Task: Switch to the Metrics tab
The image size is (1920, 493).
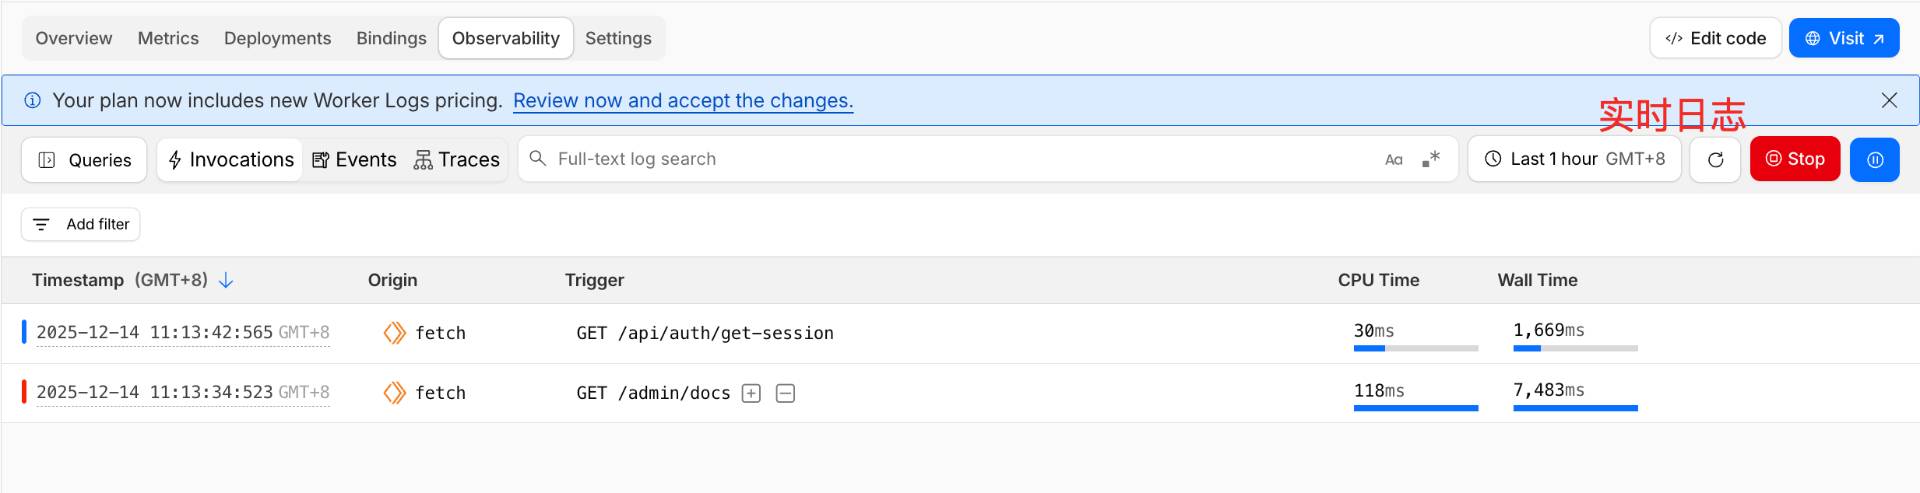Action: point(168,38)
